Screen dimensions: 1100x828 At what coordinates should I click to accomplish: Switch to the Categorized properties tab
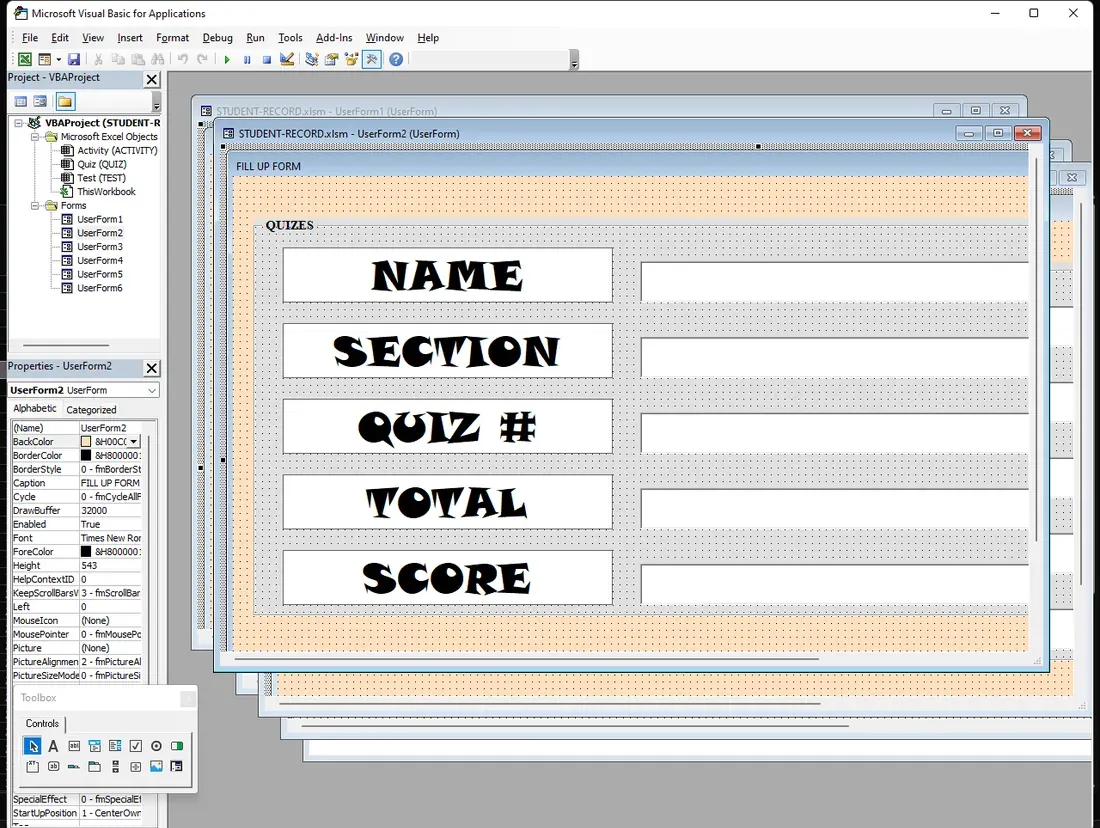pos(91,410)
